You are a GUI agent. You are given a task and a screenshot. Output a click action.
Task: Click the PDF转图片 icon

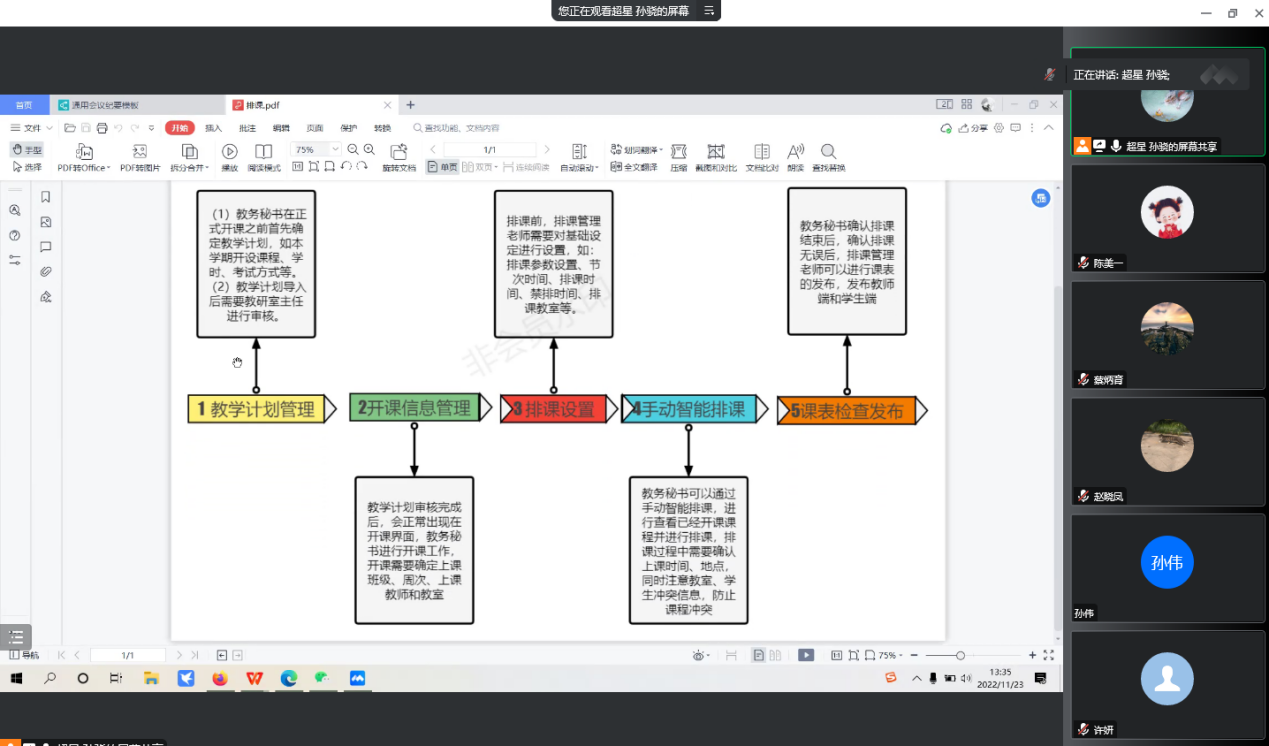[x=139, y=151]
